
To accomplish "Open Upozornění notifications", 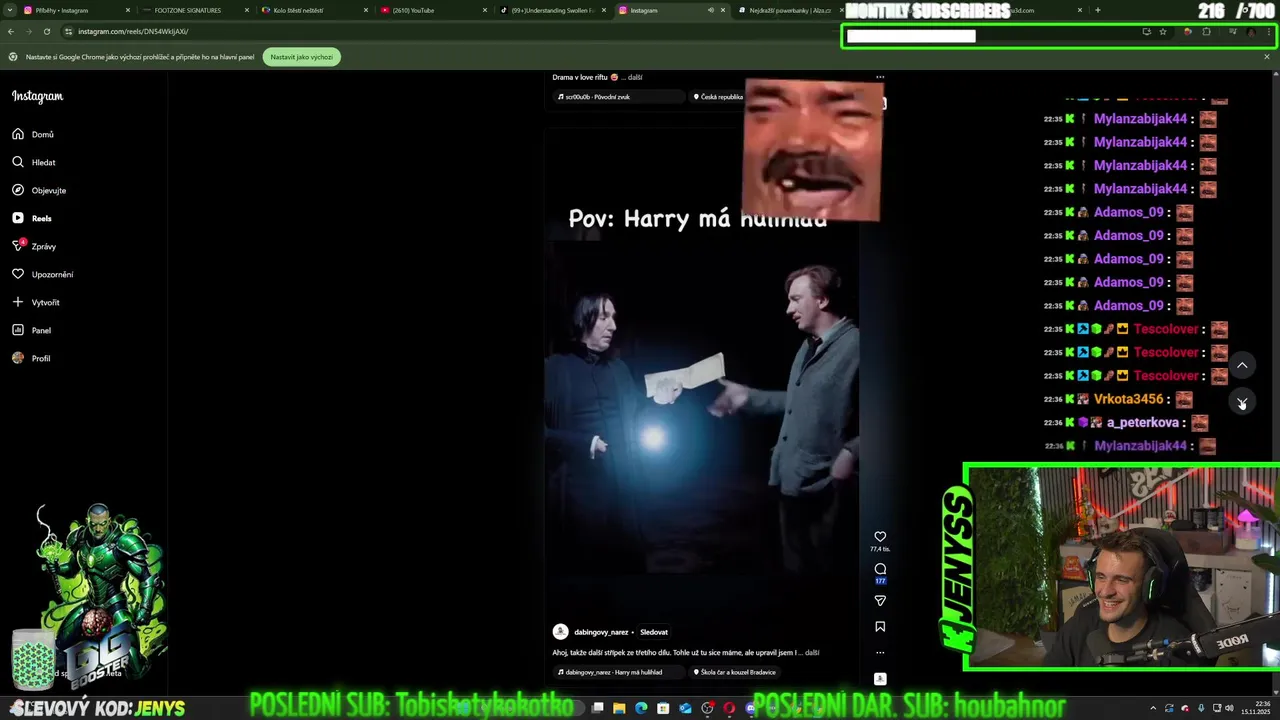I will click(42, 274).
